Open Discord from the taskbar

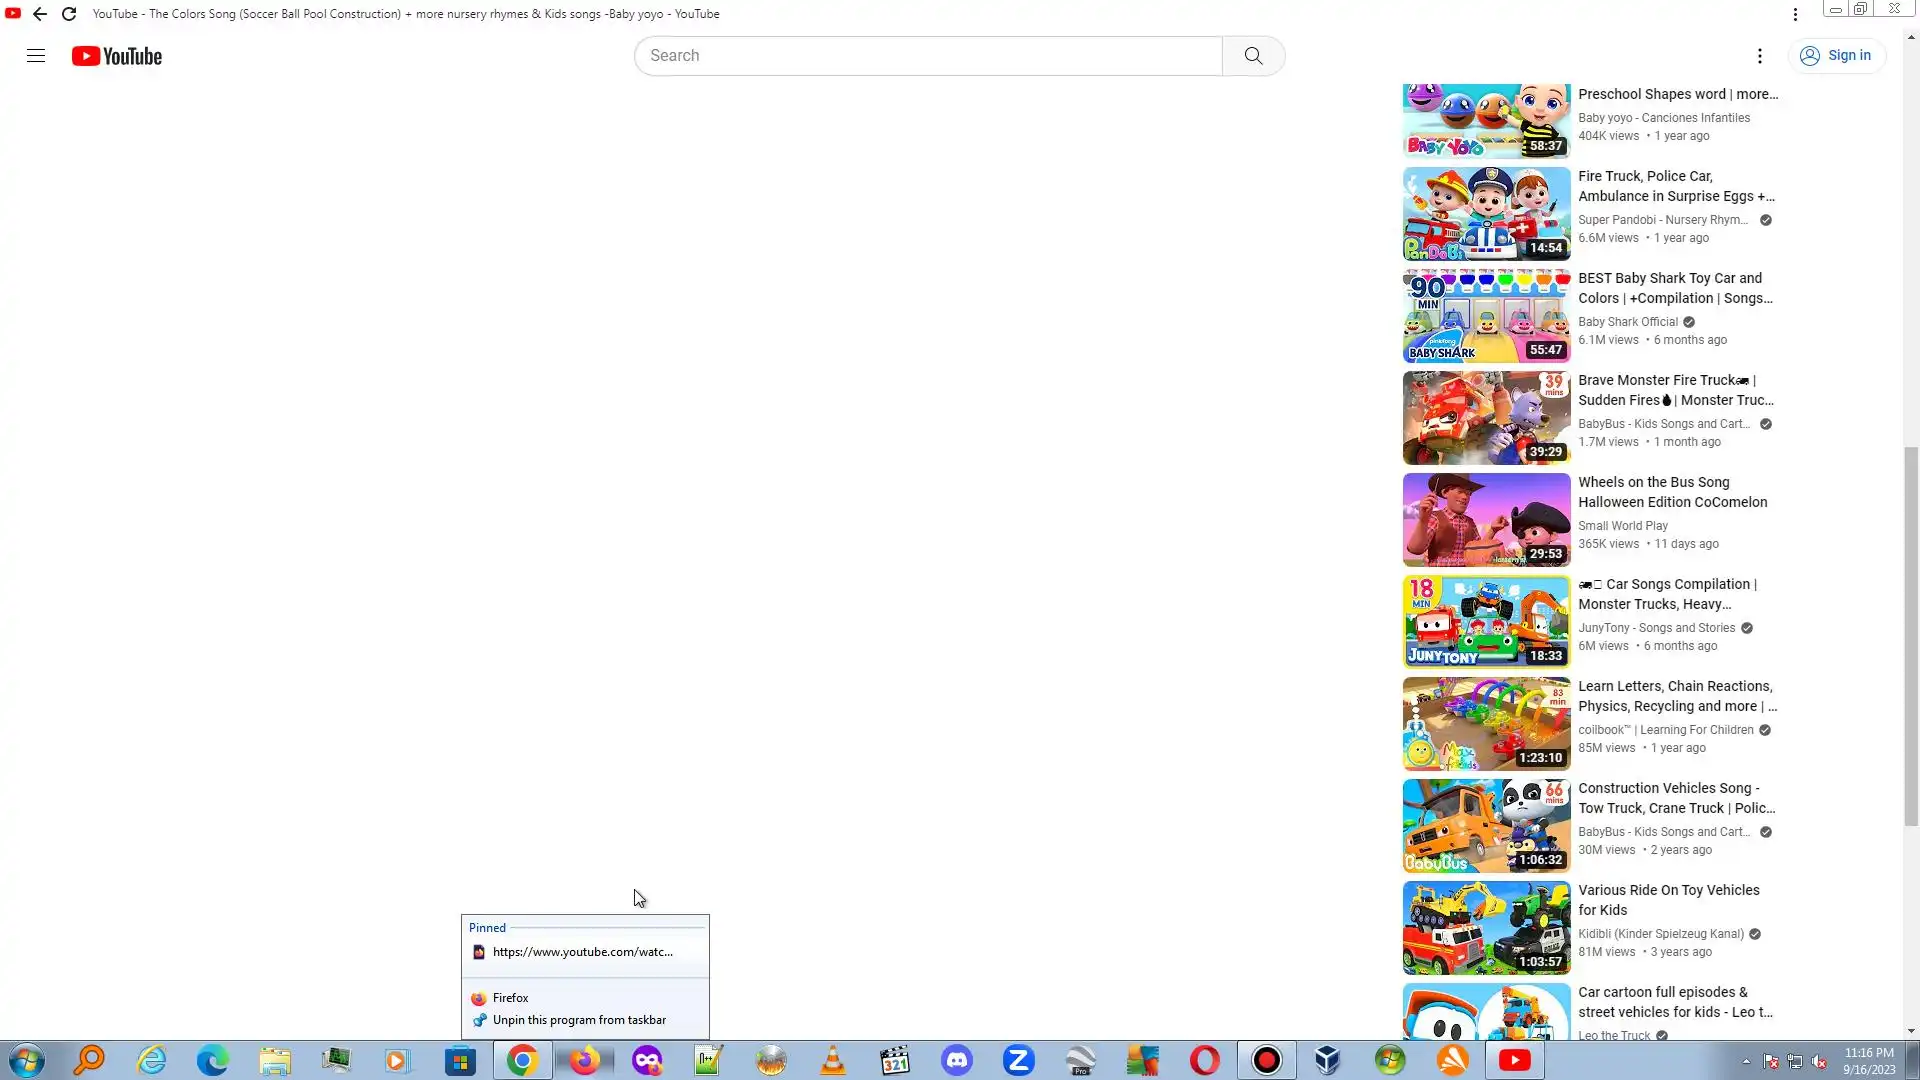[x=957, y=1060]
